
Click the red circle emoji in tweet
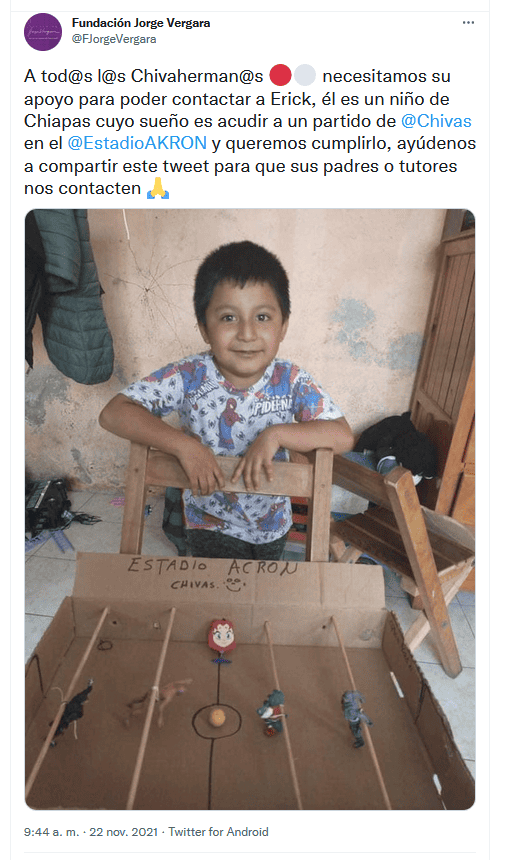(x=281, y=76)
